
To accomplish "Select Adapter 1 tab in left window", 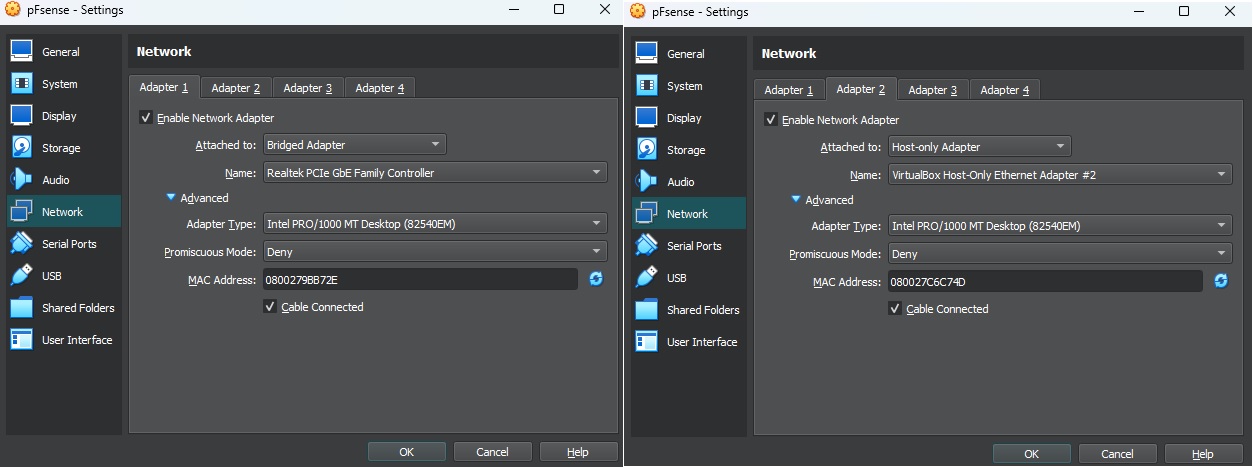I will coord(164,87).
